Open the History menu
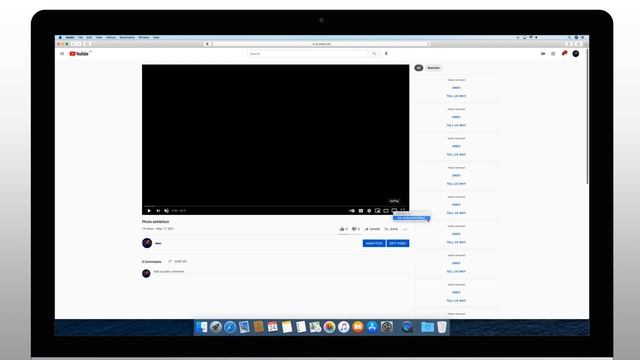This screenshot has height=360, width=640. (111, 38)
